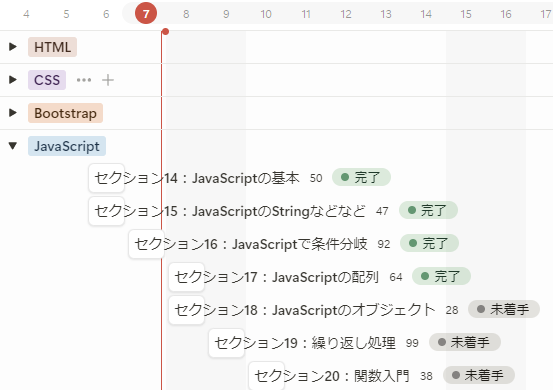Expand the Bootstrap group

tap(13, 113)
